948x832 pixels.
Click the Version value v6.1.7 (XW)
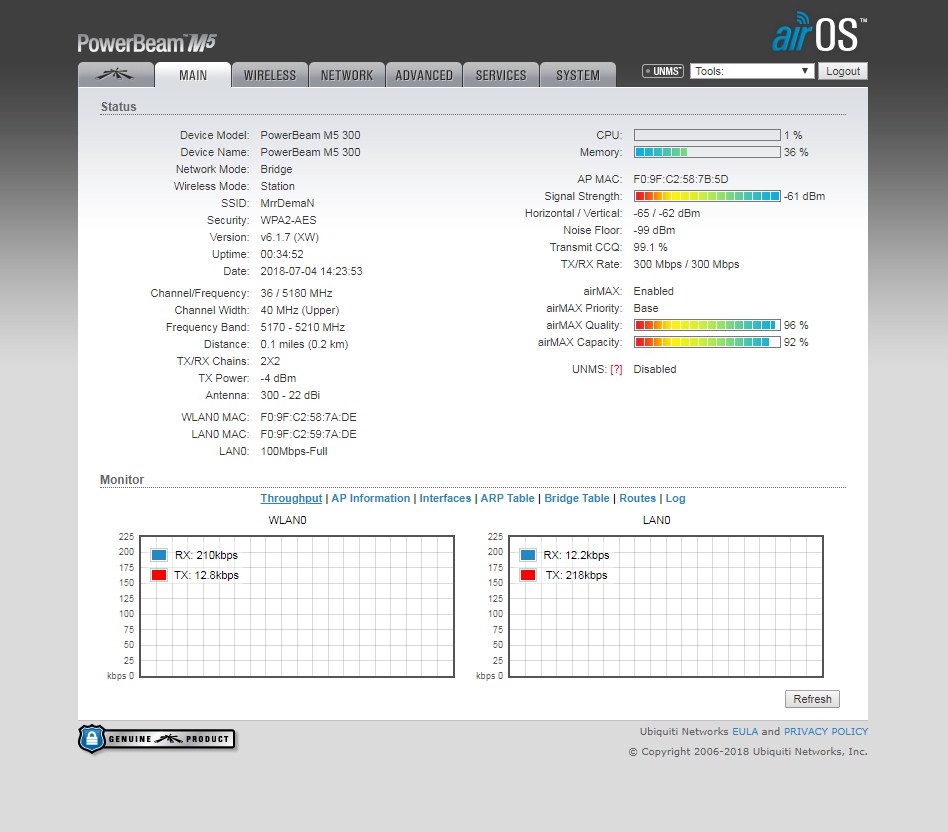tap(290, 237)
